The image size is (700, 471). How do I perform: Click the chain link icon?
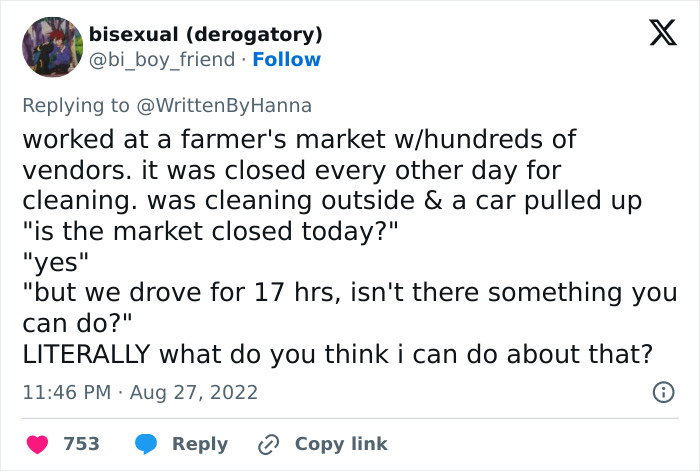click(x=267, y=444)
